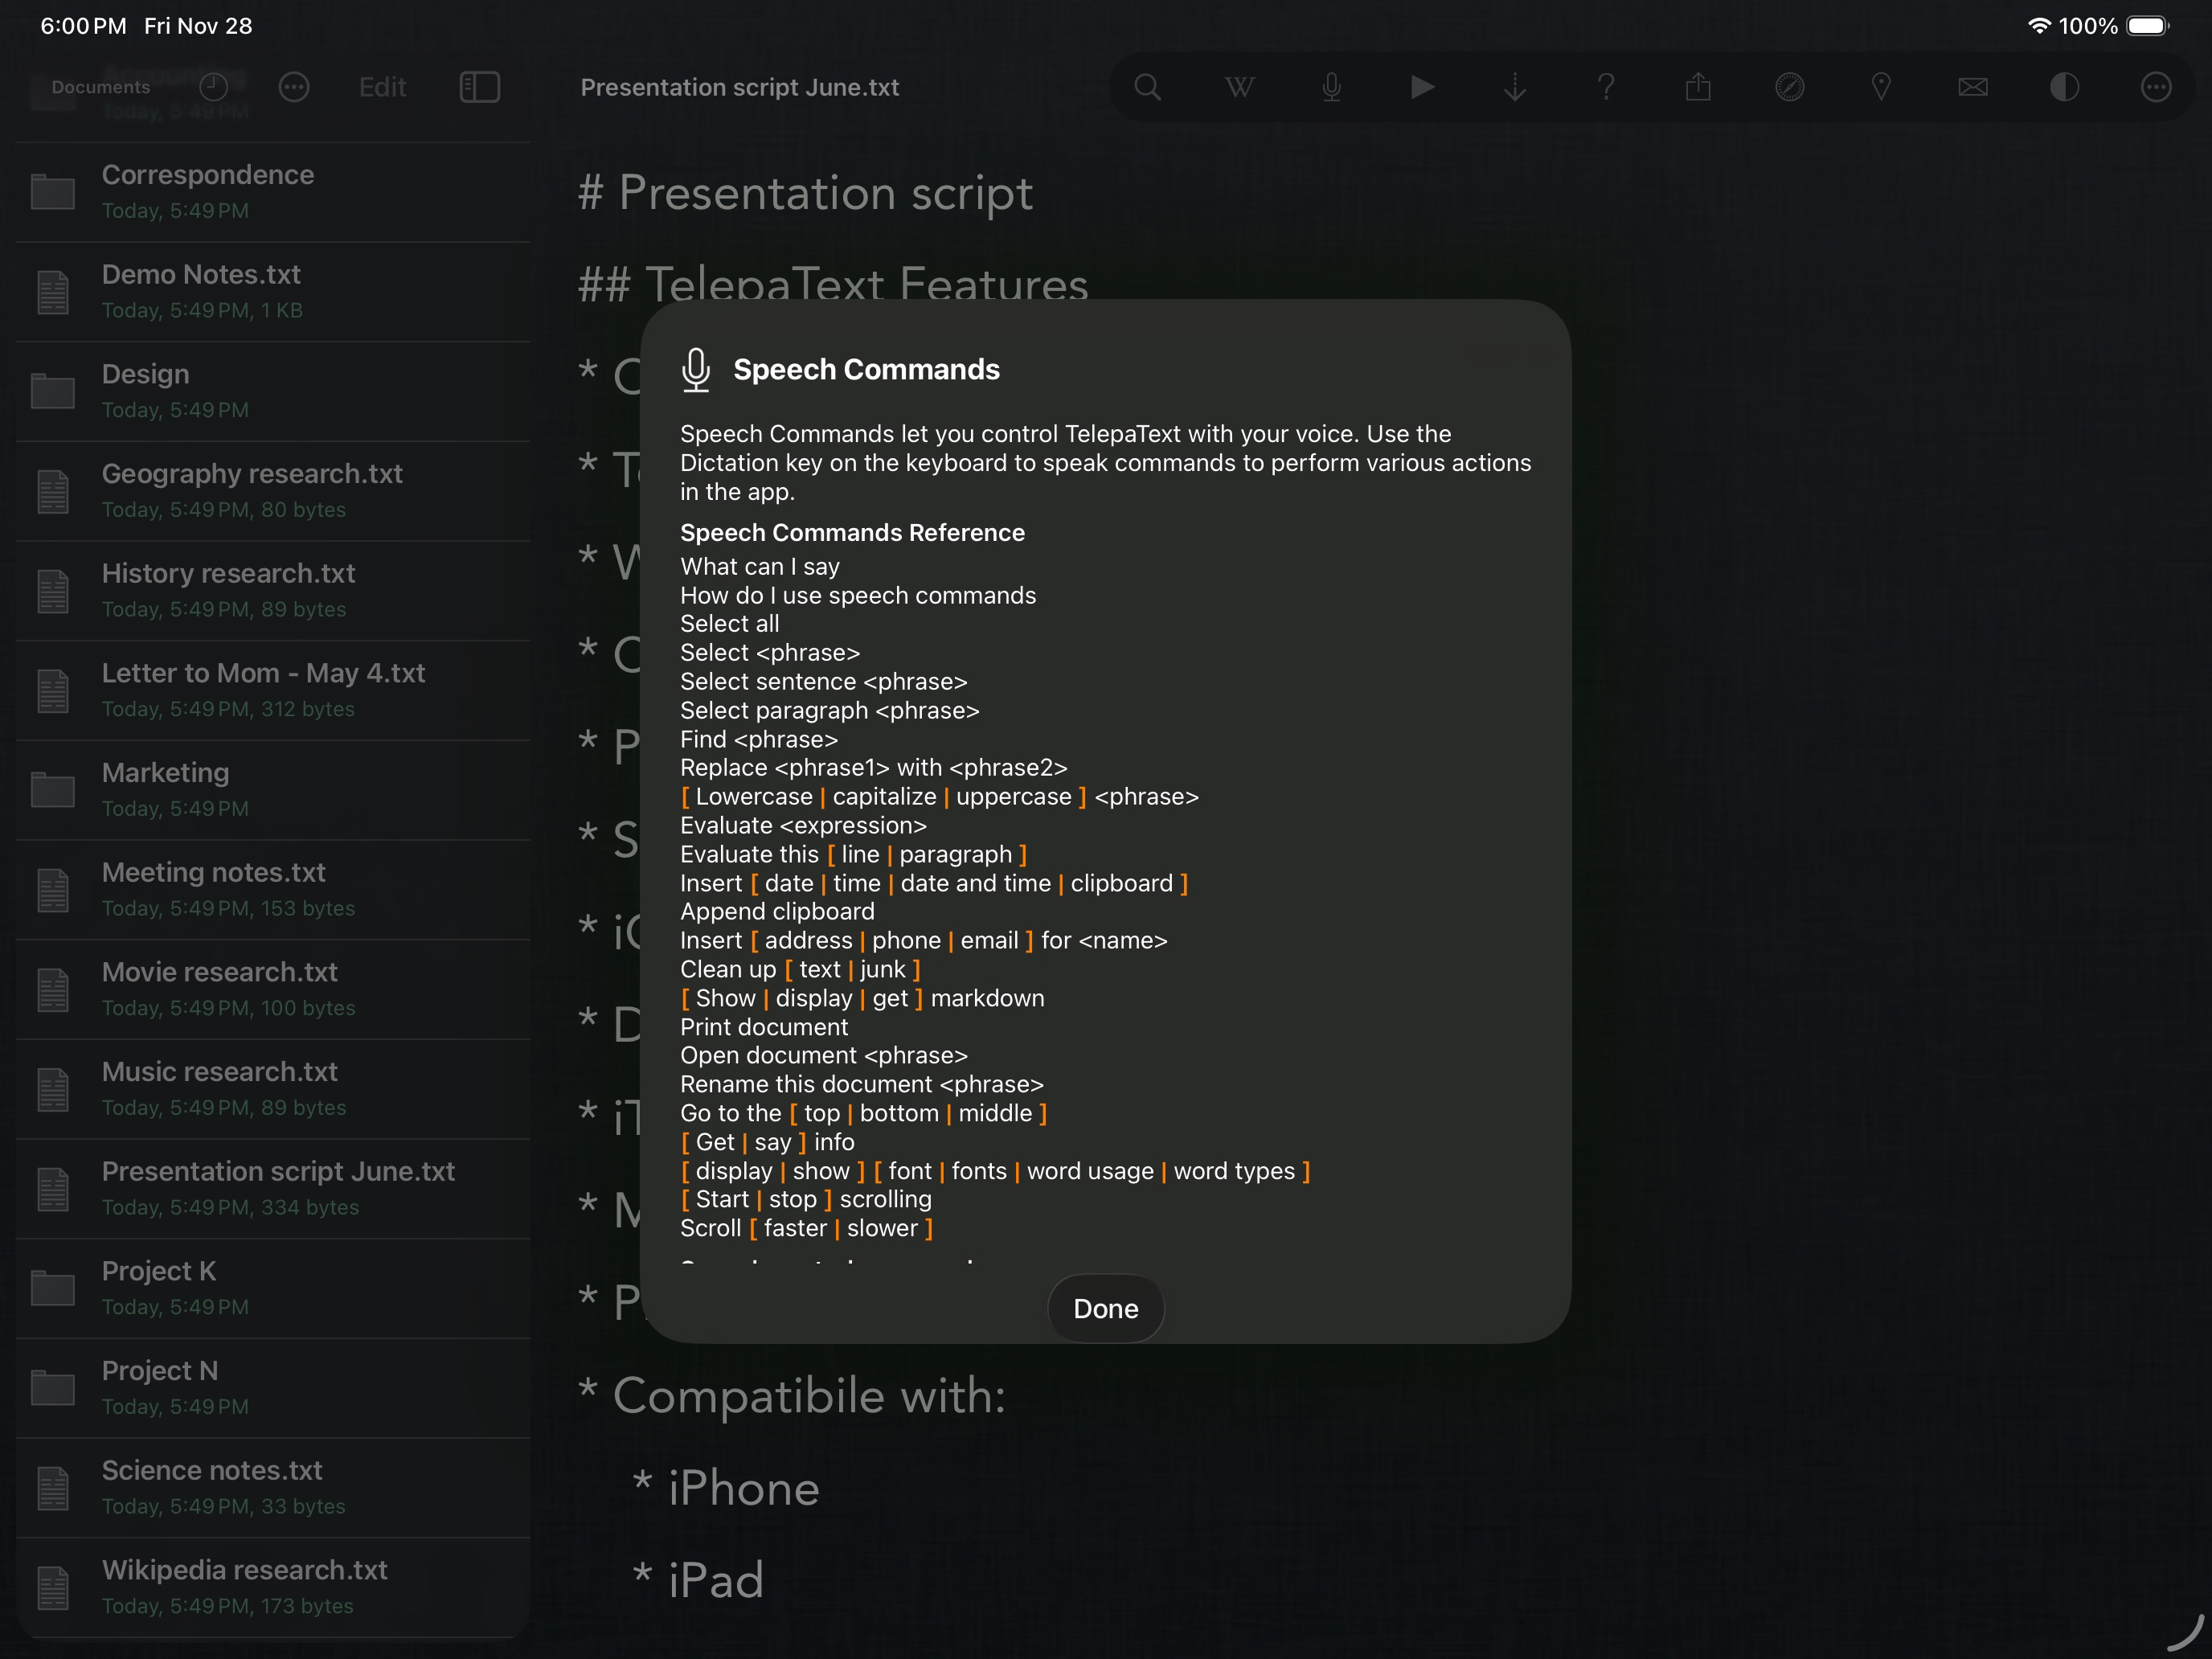Open Wikipedia research.txt
The image size is (2212, 1659).
(x=273, y=1587)
